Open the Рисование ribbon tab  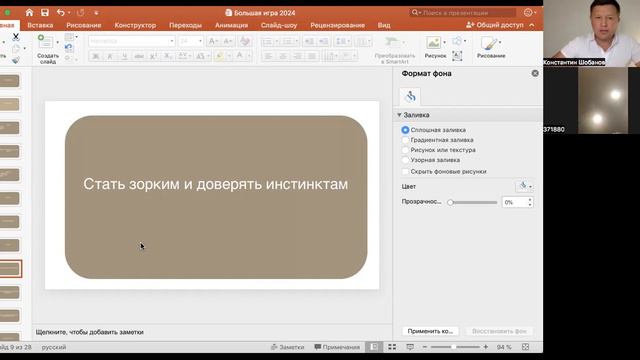84,25
